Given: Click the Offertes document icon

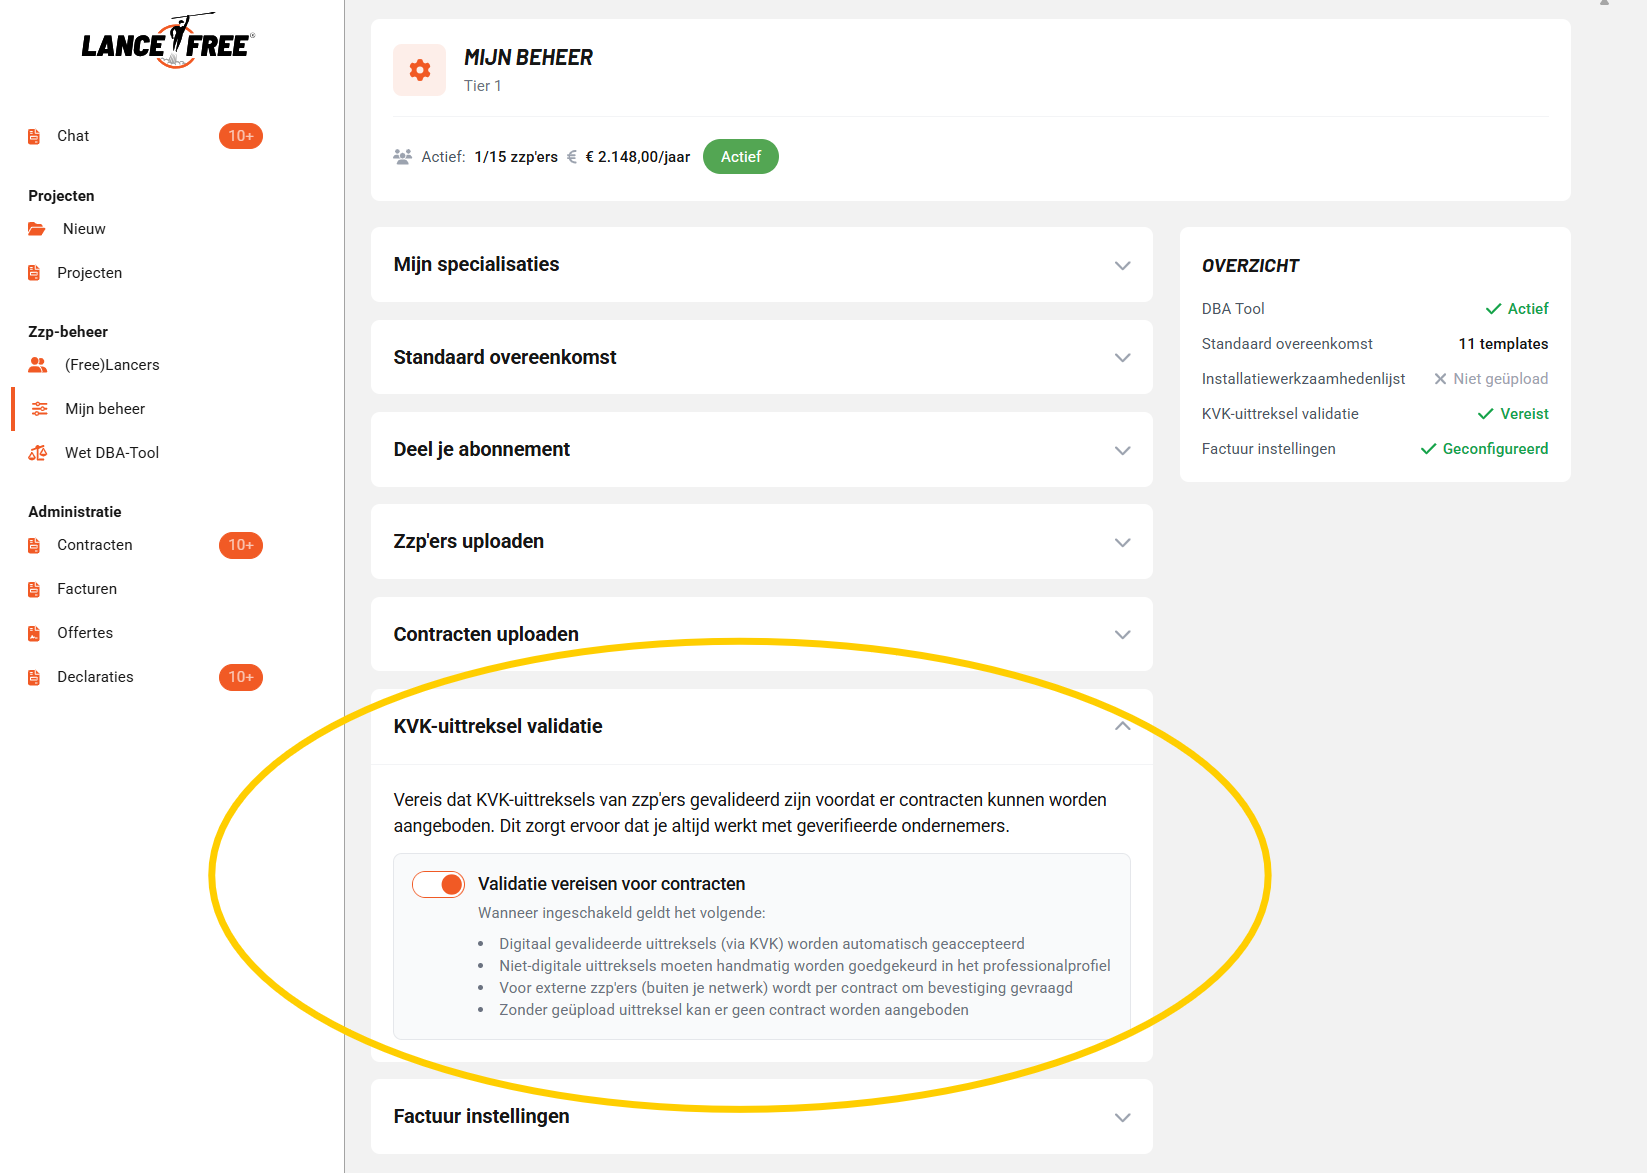Looking at the screenshot, I should [x=34, y=633].
